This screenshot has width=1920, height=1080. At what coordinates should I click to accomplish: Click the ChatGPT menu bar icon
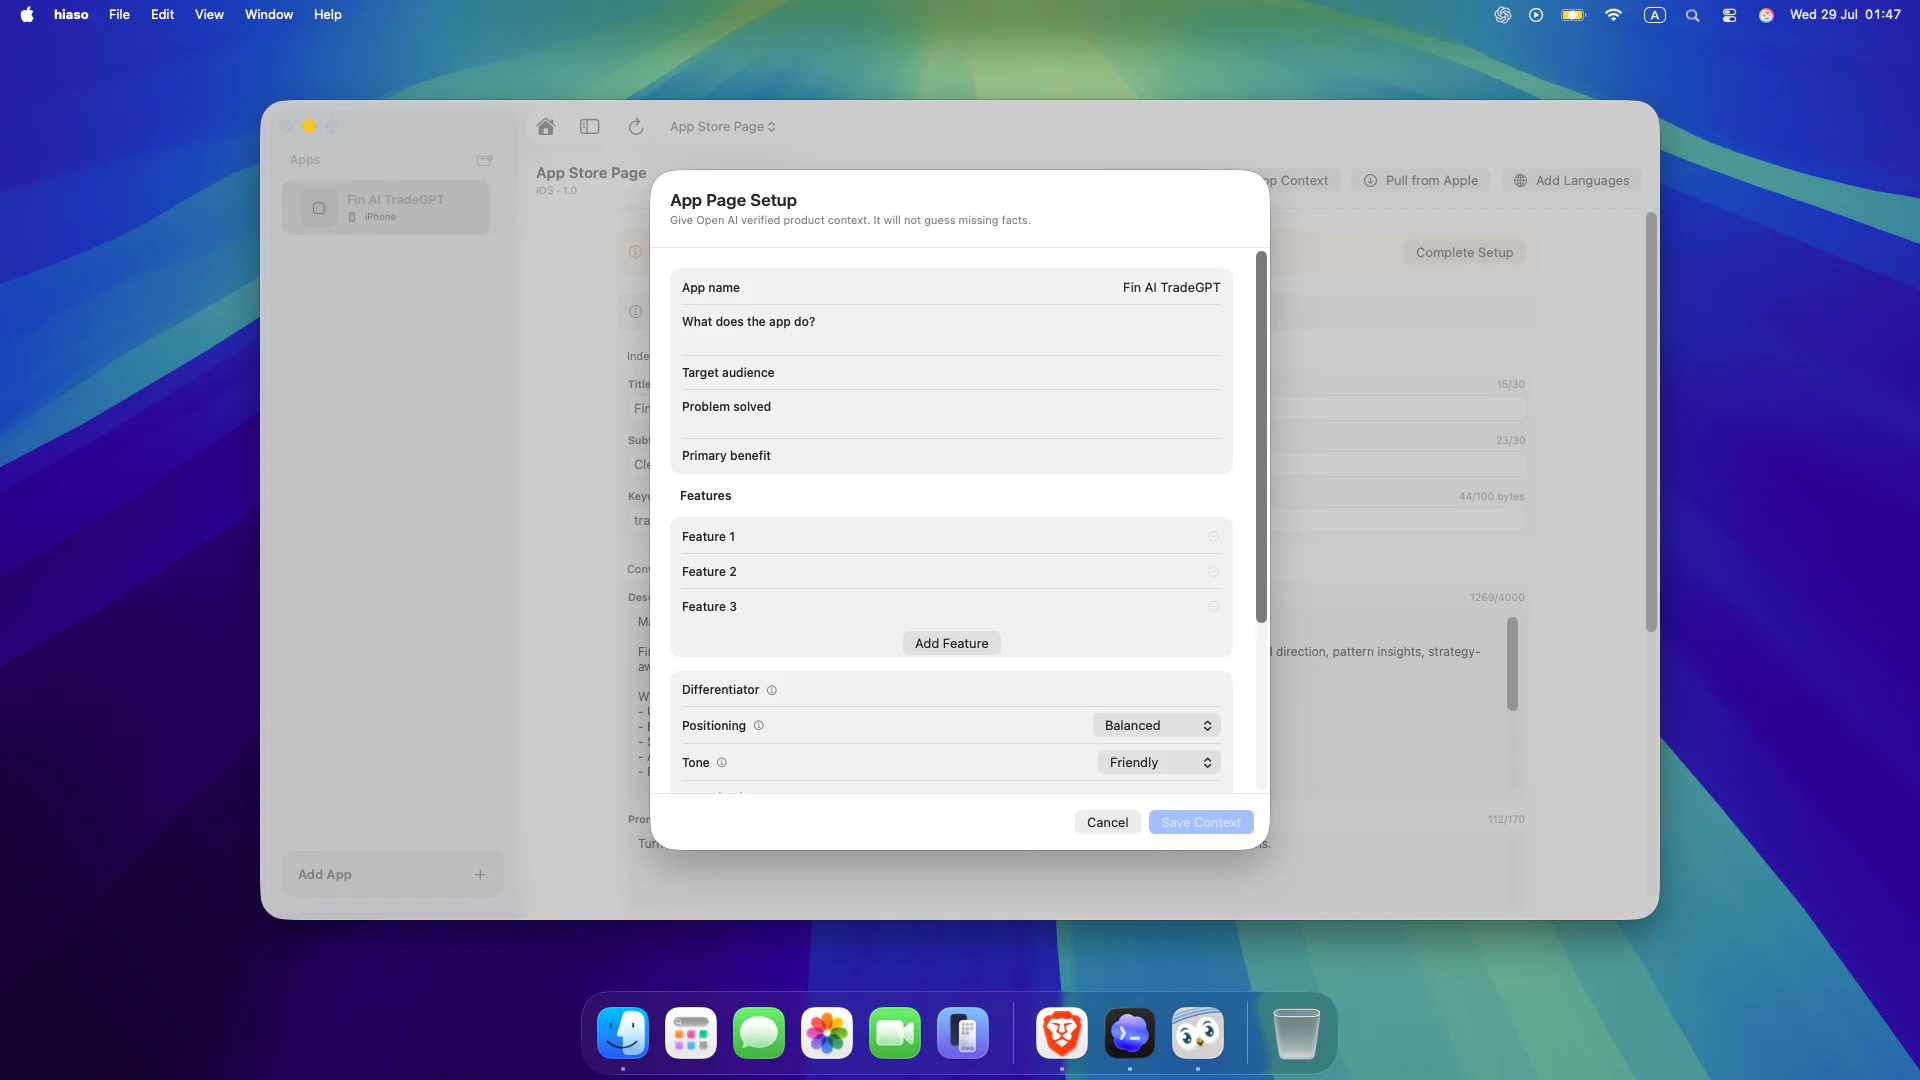point(1502,15)
